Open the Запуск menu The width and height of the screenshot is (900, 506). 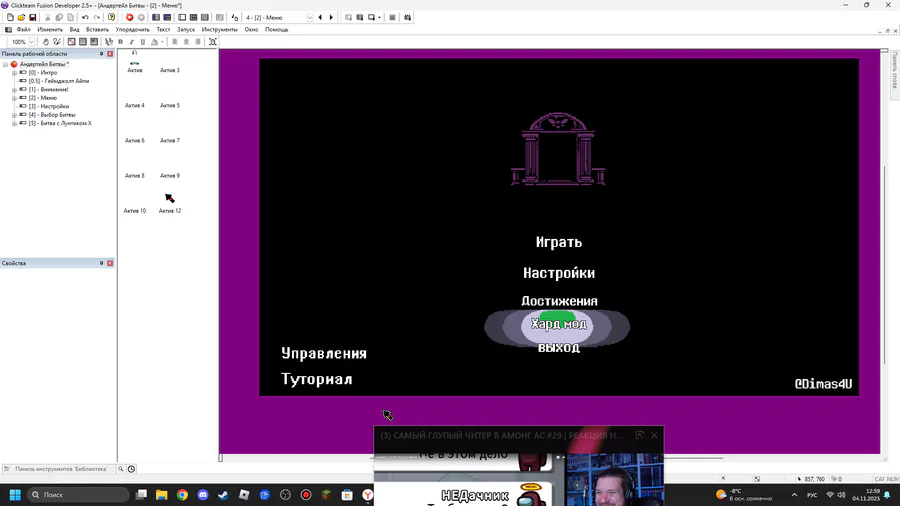[186, 29]
